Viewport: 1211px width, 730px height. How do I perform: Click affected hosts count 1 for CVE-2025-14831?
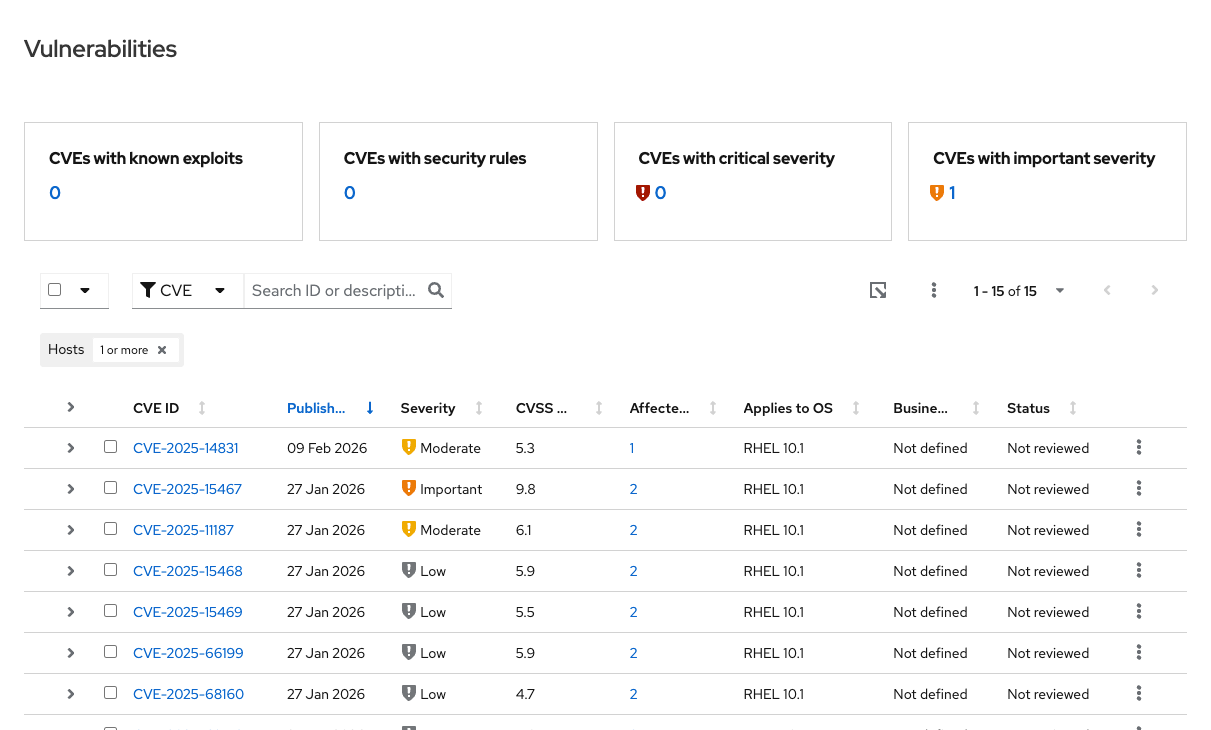(632, 448)
